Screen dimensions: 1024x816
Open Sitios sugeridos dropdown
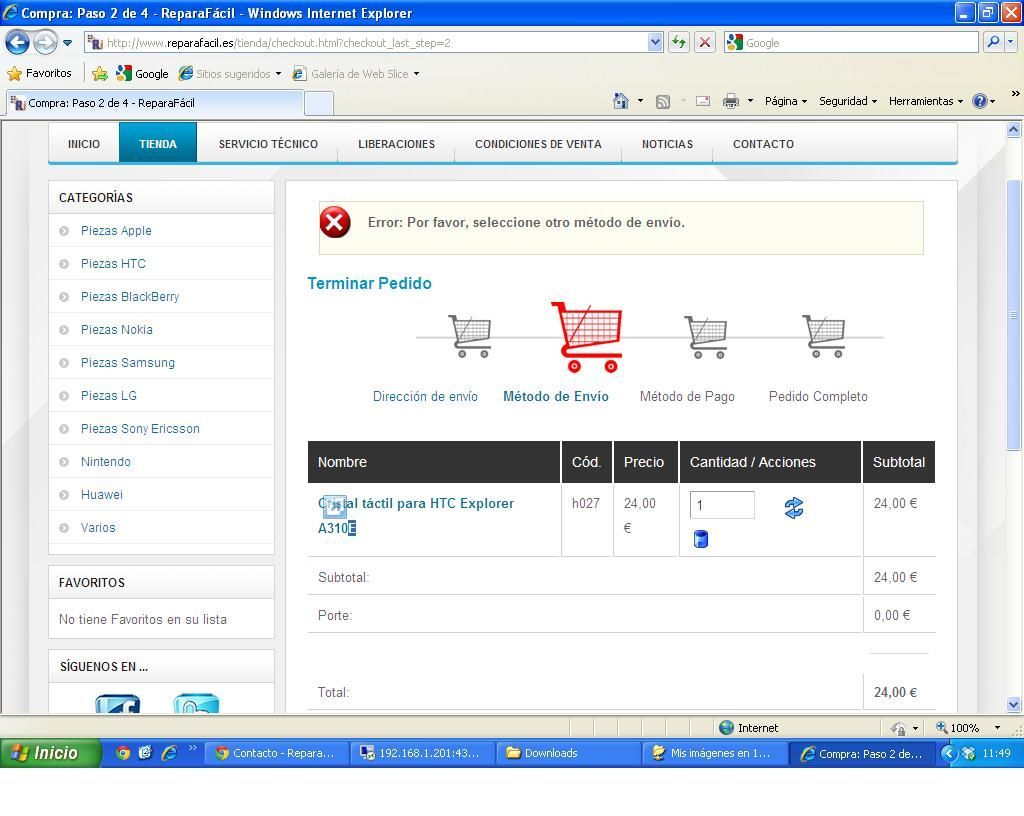[x=230, y=74]
